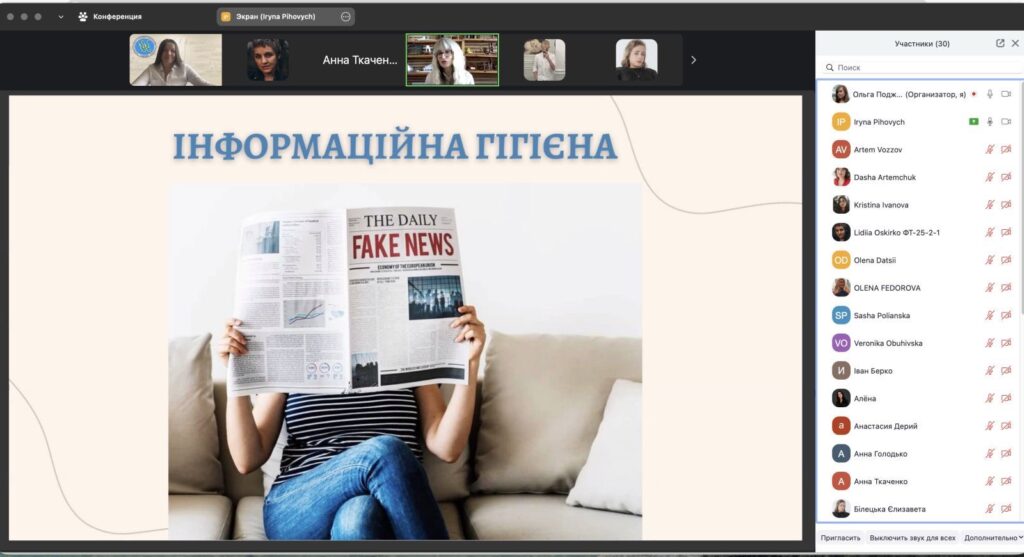Viewport: 1024px width, 557px height.
Task: Pop out the Участники panel
Action: coord(1000,43)
